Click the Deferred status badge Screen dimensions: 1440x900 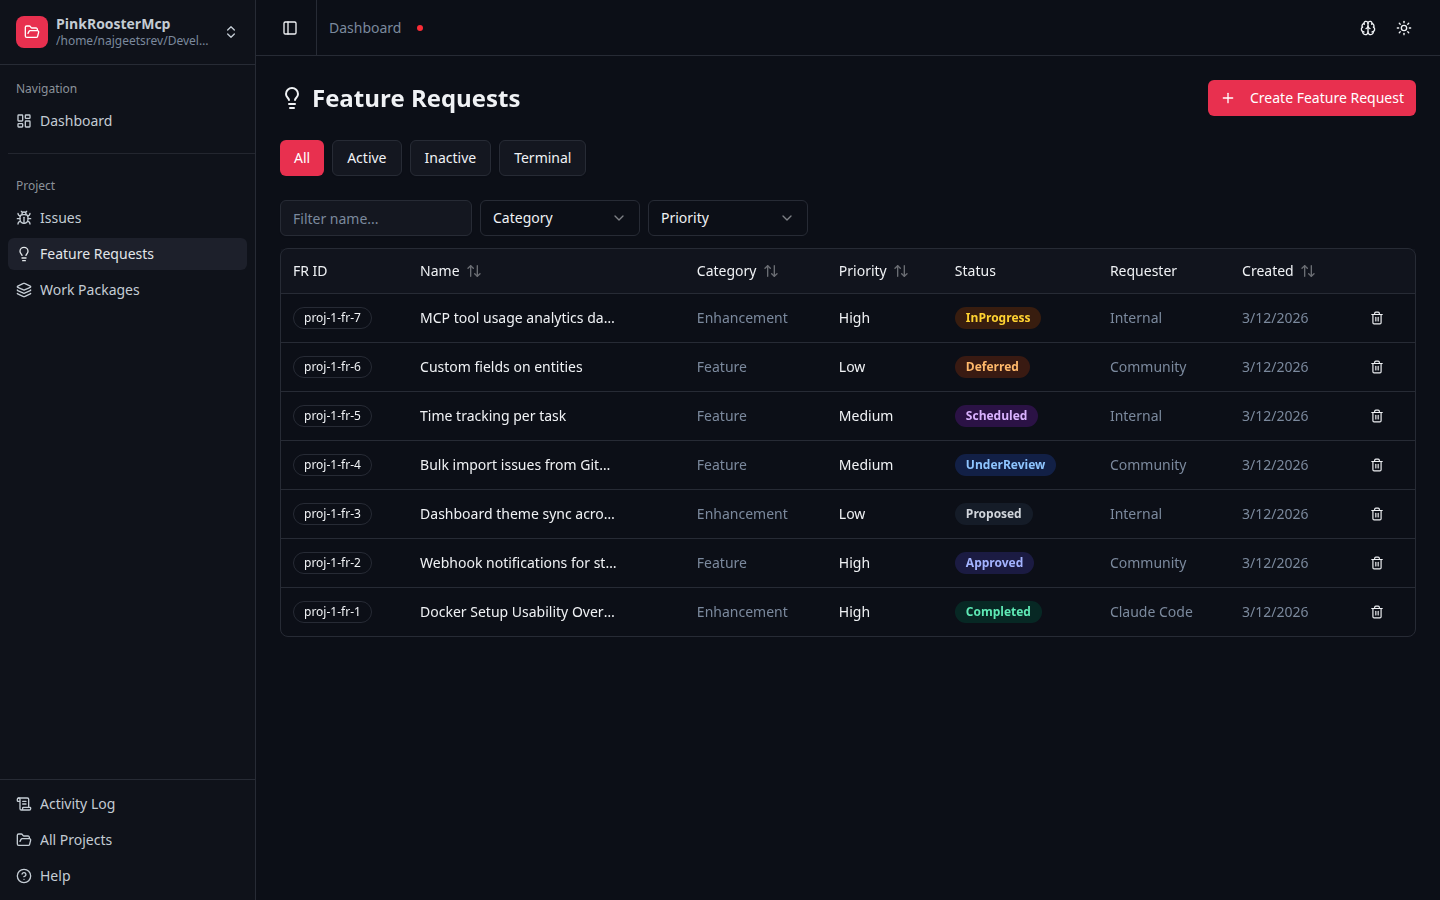992,367
